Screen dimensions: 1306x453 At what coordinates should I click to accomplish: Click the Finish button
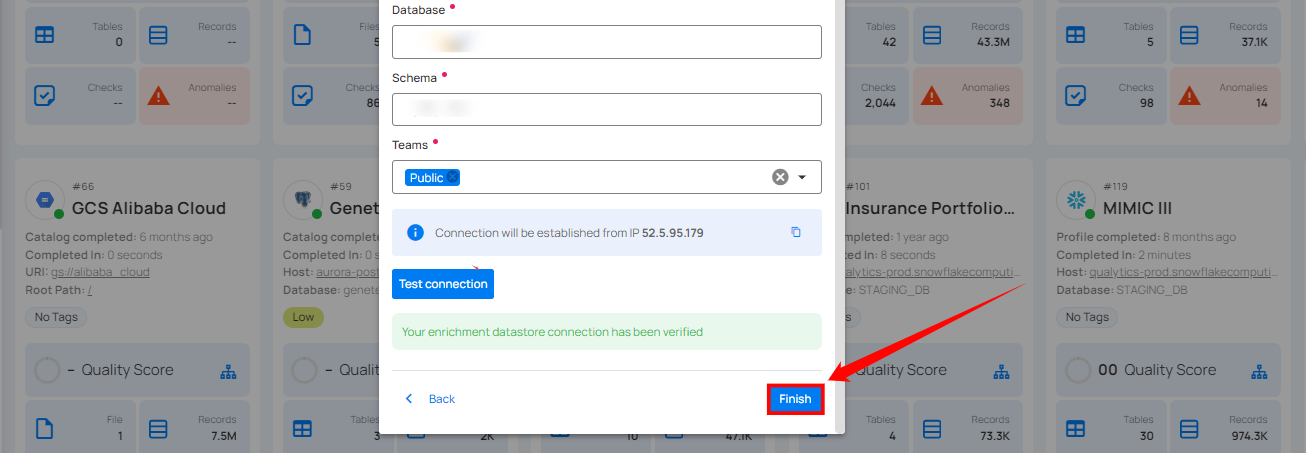pos(795,399)
